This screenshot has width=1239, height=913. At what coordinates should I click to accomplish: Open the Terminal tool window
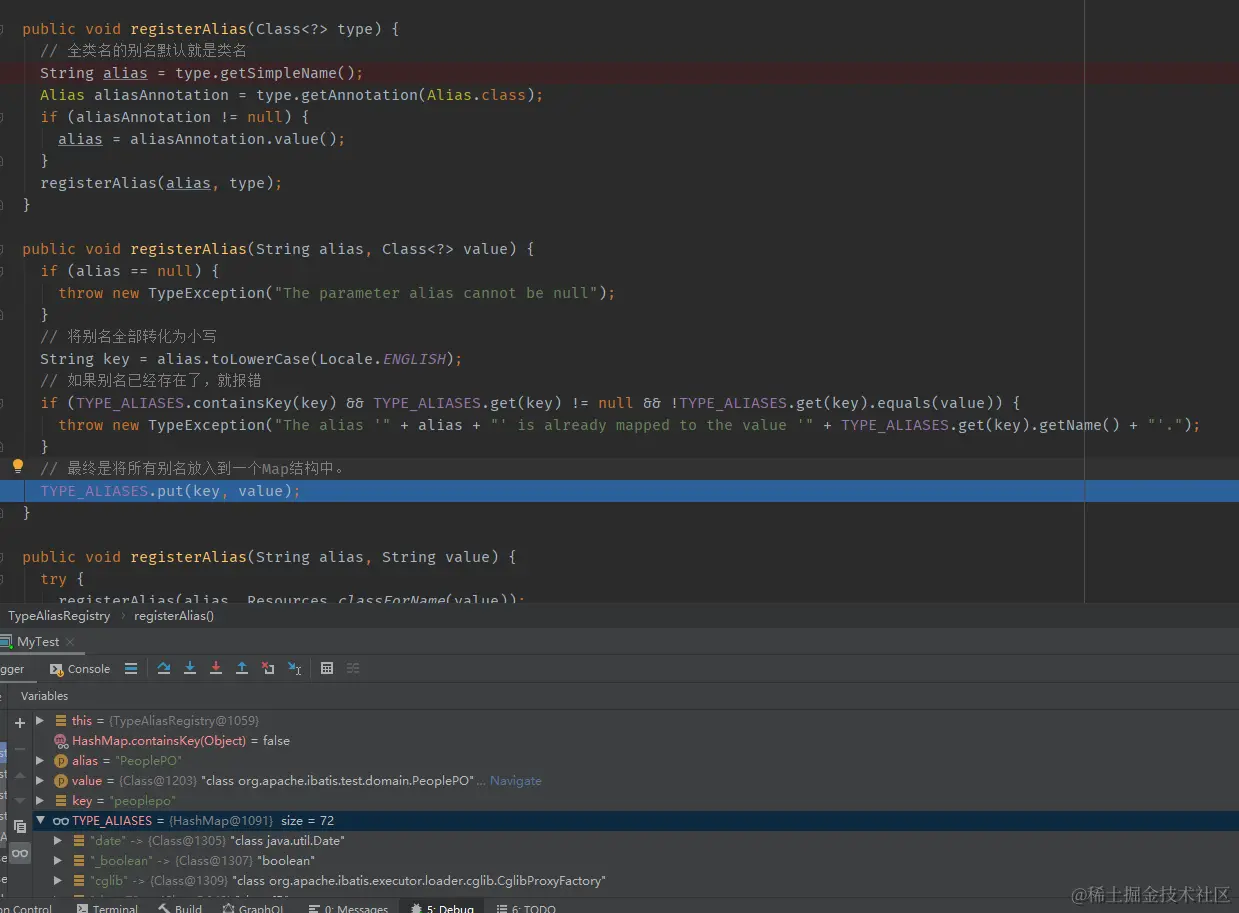click(107, 909)
